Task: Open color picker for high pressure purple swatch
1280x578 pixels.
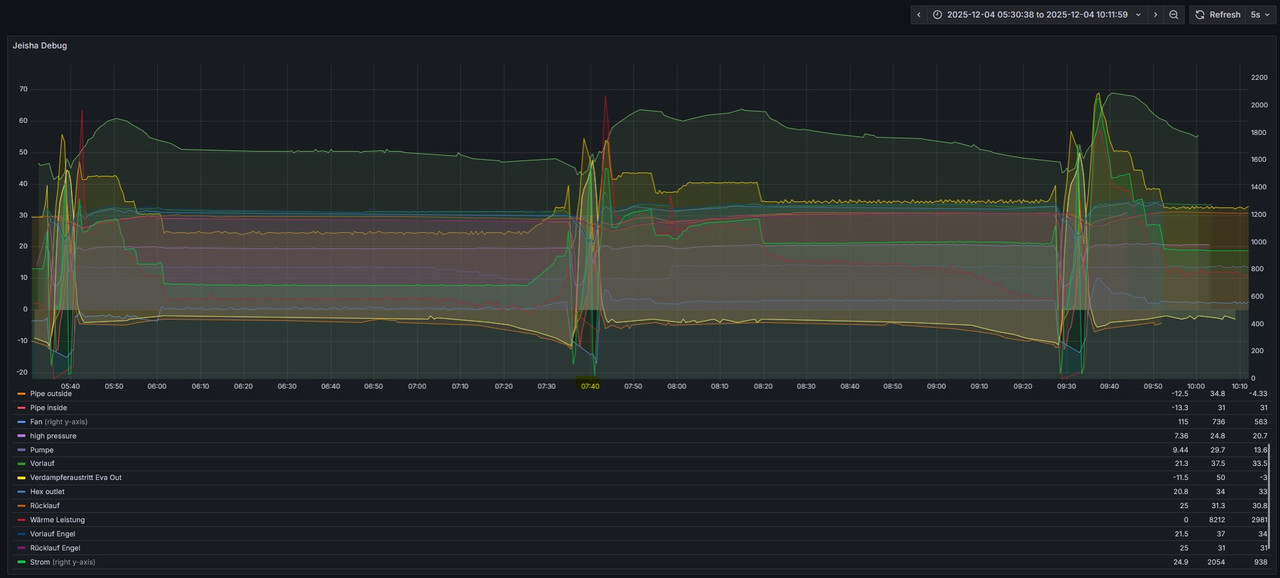Action: [x=21, y=436]
